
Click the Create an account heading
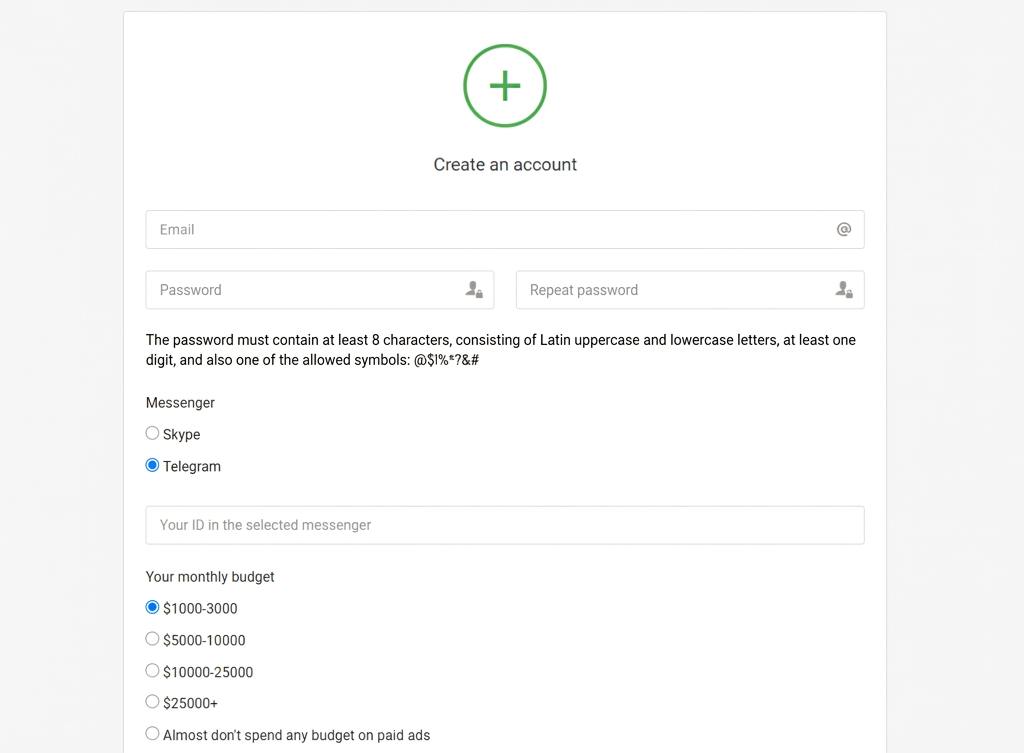[x=505, y=165]
